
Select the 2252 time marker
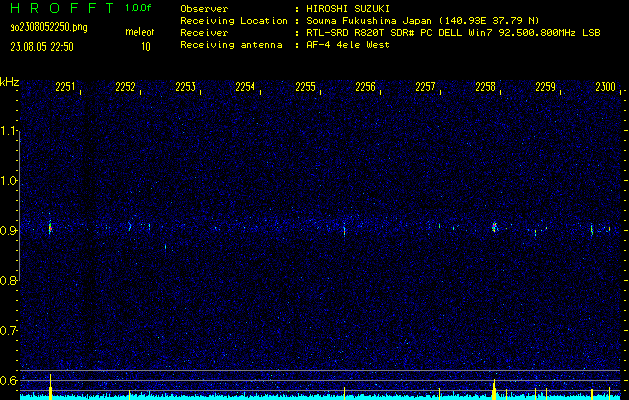(x=126, y=87)
